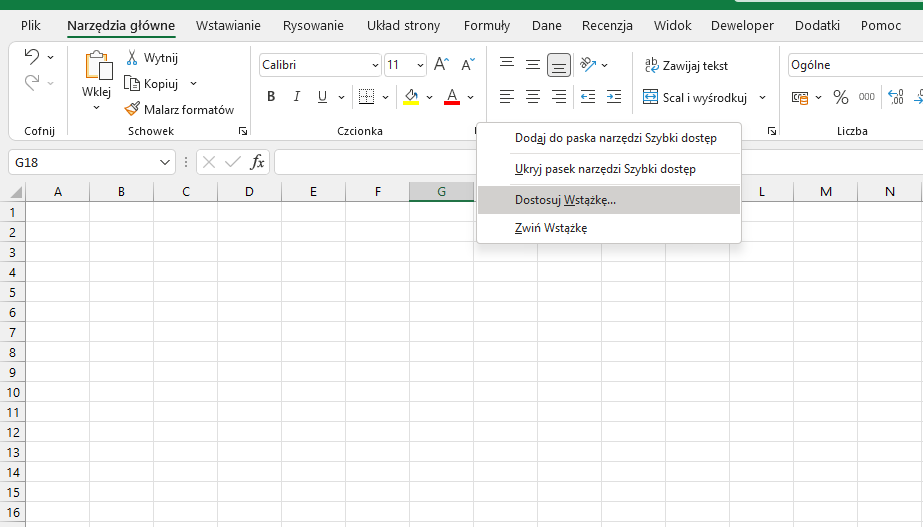The width and height of the screenshot is (923, 527).
Task: Expand Kopiuj dropdown arrow
Action: tap(194, 84)
